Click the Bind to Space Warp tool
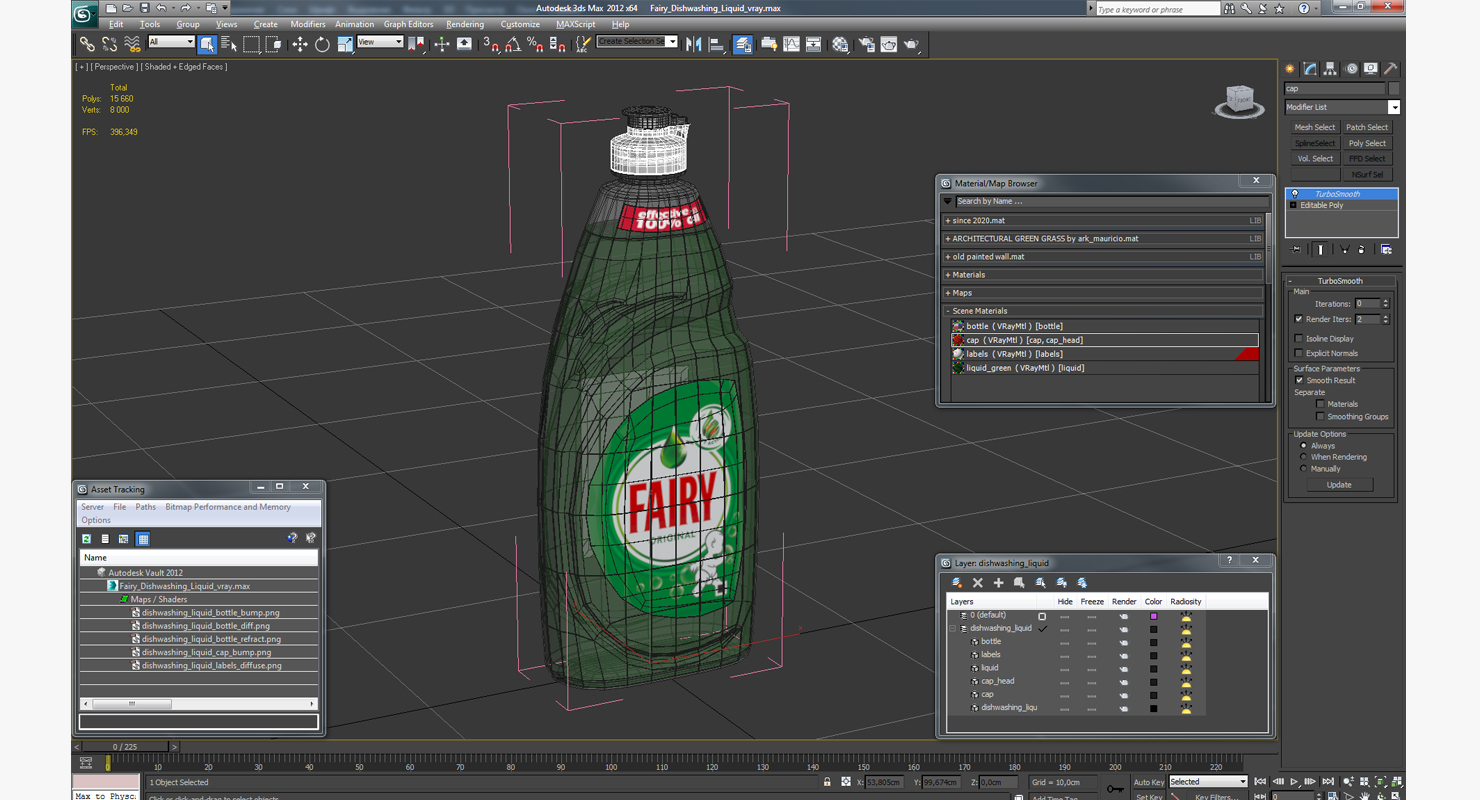Image resolution: width=1480 pixels, height=800 pixels. click(x=133, y=44)
